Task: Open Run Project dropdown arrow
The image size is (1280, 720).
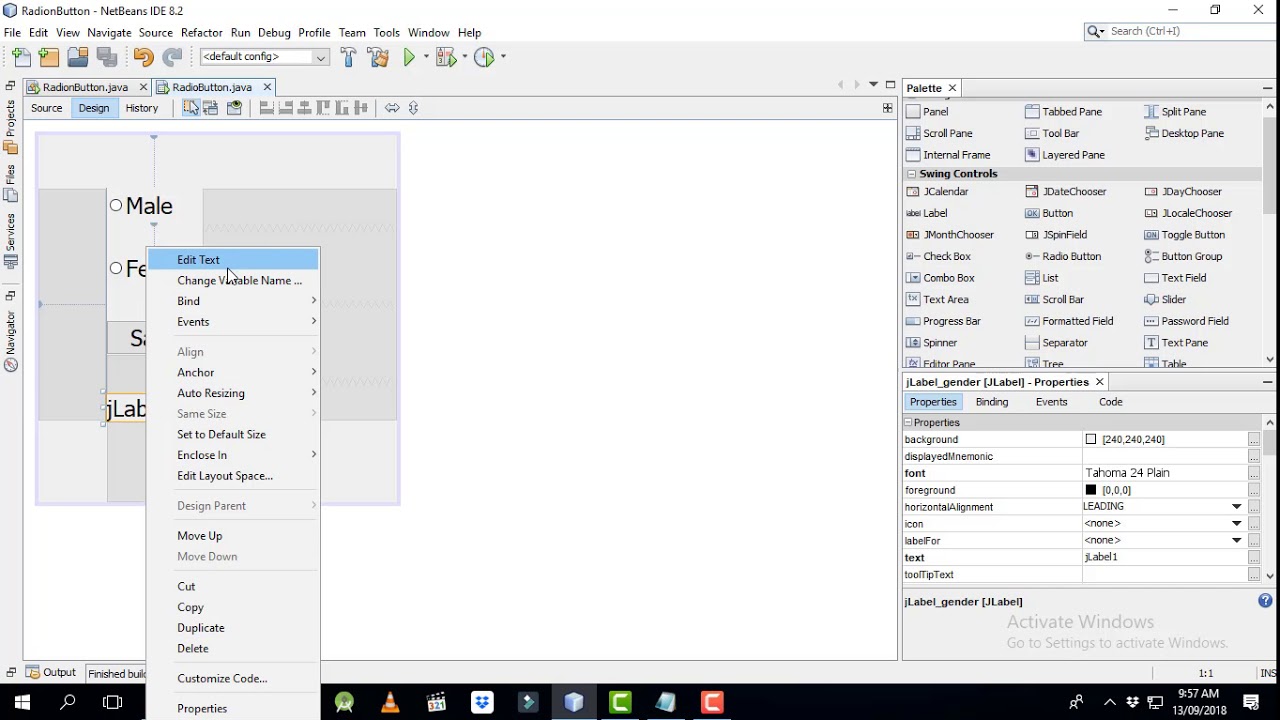Action: [424, 57]
